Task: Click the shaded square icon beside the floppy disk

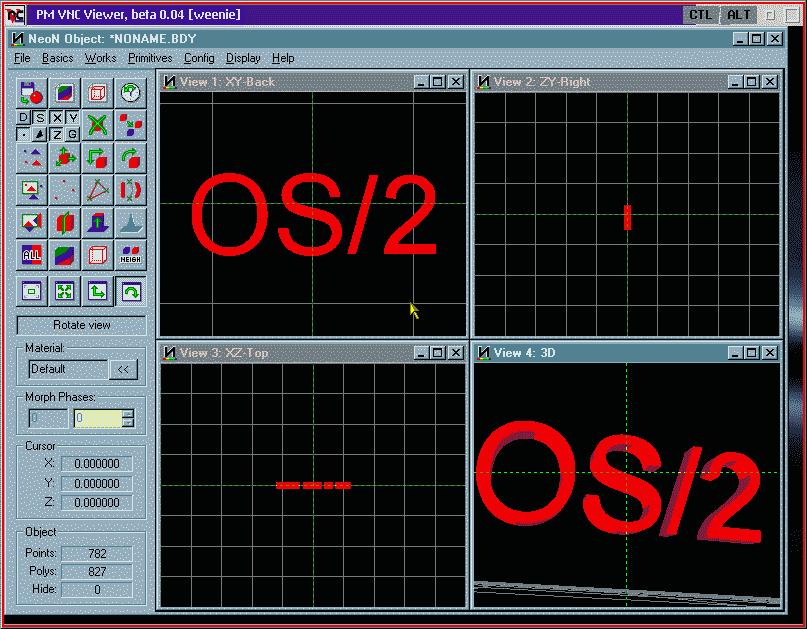Action: coord(64,93)
